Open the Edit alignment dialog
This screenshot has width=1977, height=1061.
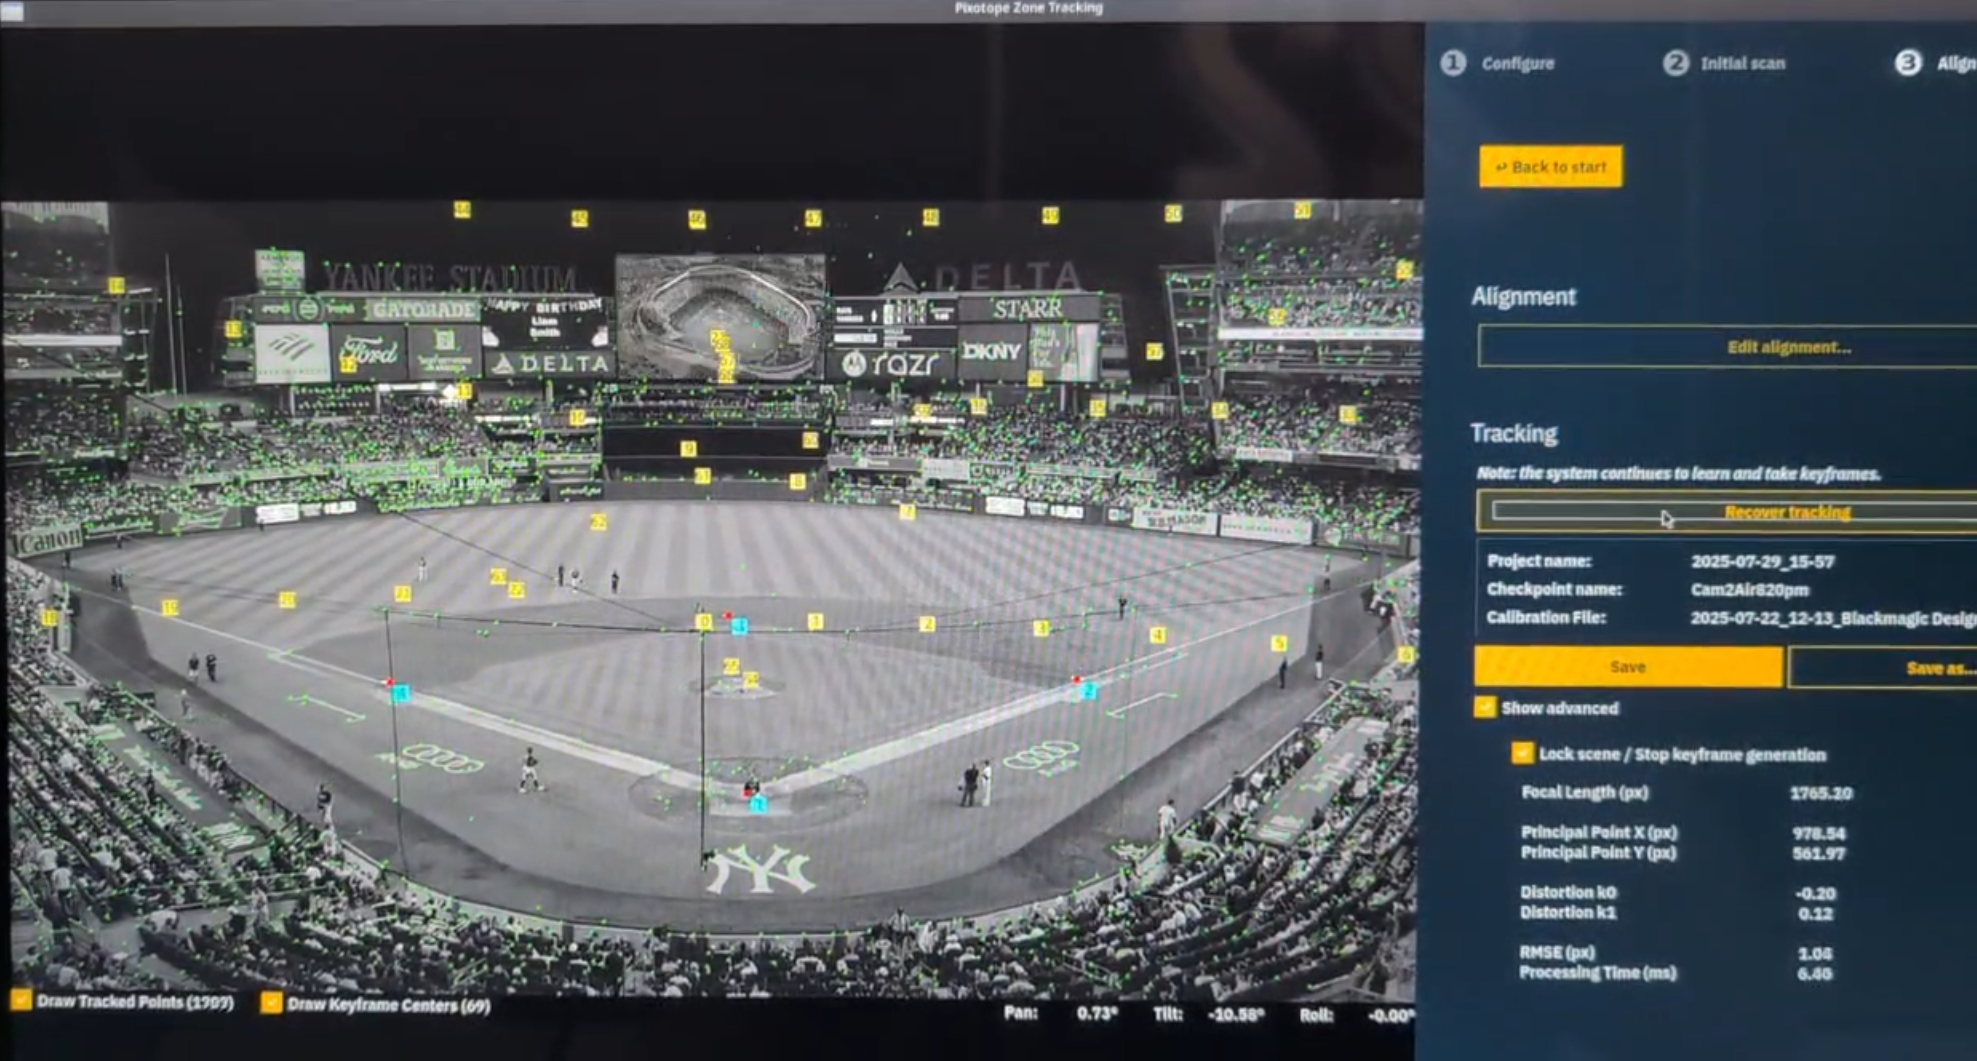pyautogui.click(x=1788, y=347)
